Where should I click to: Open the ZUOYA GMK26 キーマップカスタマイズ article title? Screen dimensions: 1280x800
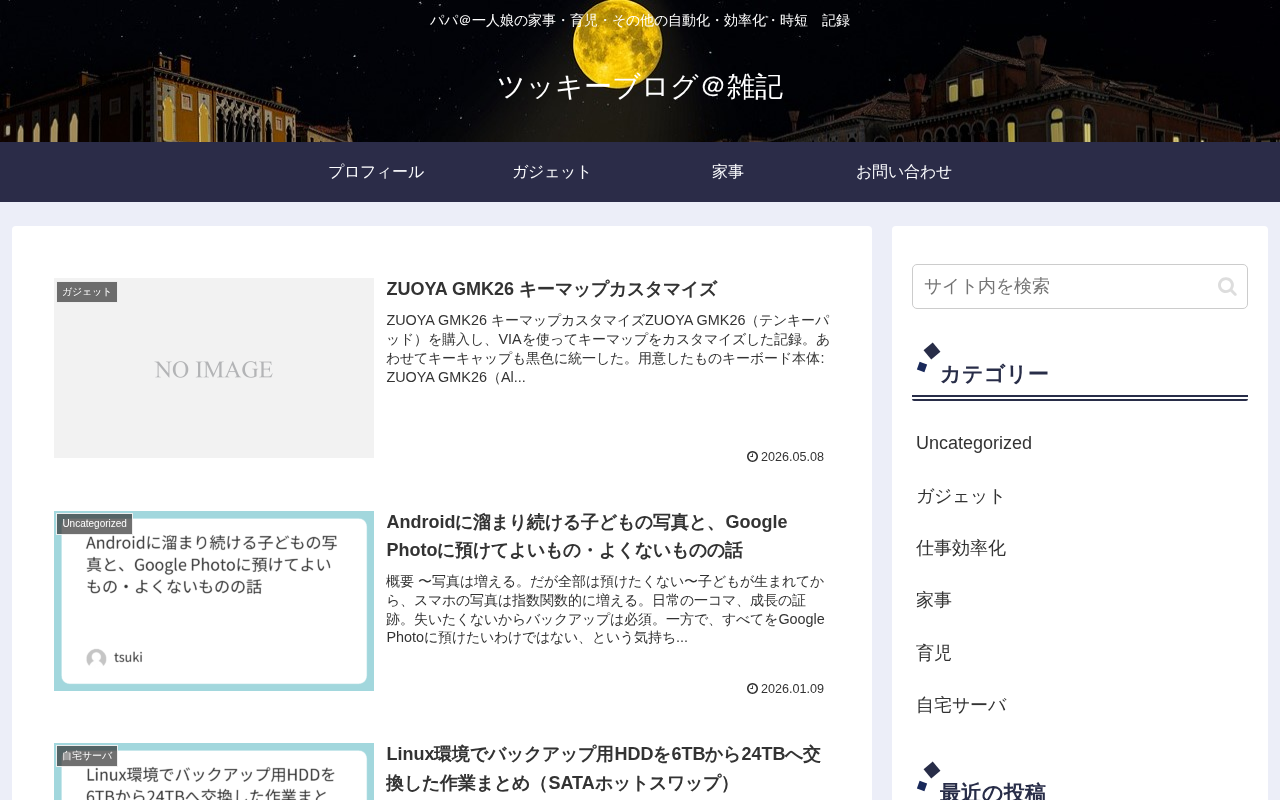tap(552, 290)
